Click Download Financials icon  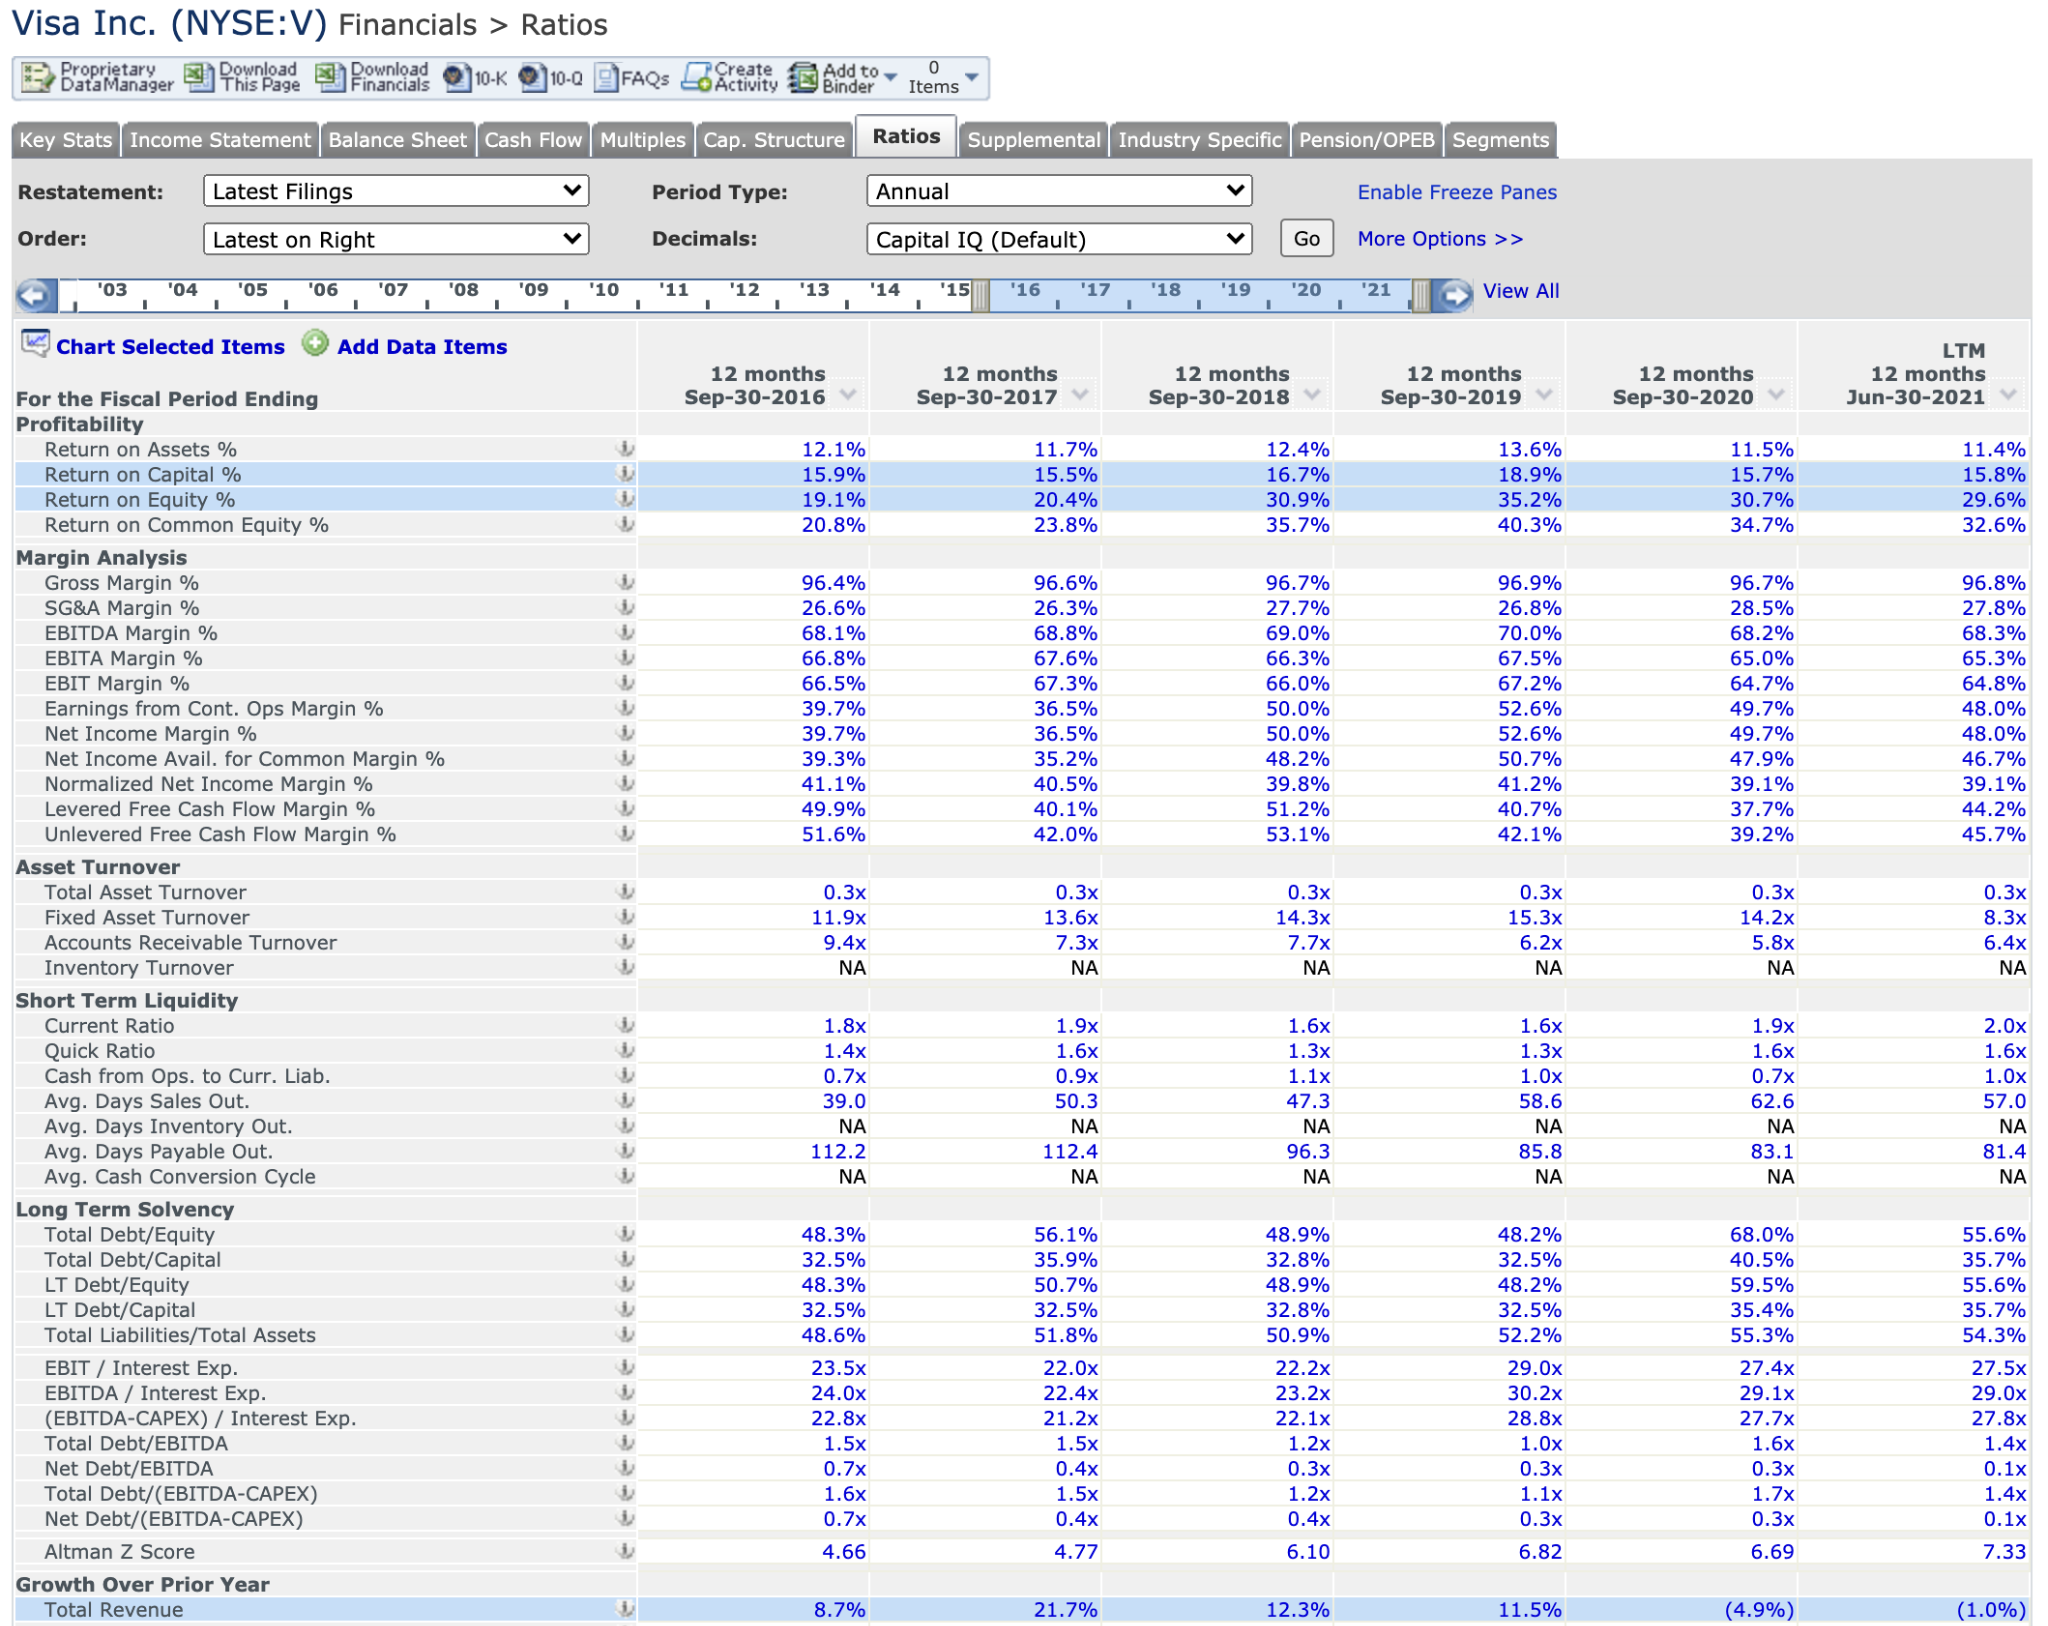coord(330,78)
